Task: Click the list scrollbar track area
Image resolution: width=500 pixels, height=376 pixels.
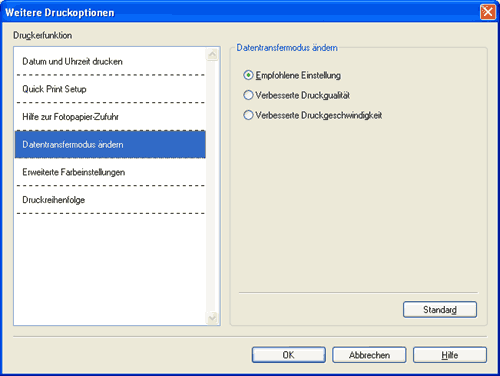Action: pyautogui.click(x=212, y=186)
